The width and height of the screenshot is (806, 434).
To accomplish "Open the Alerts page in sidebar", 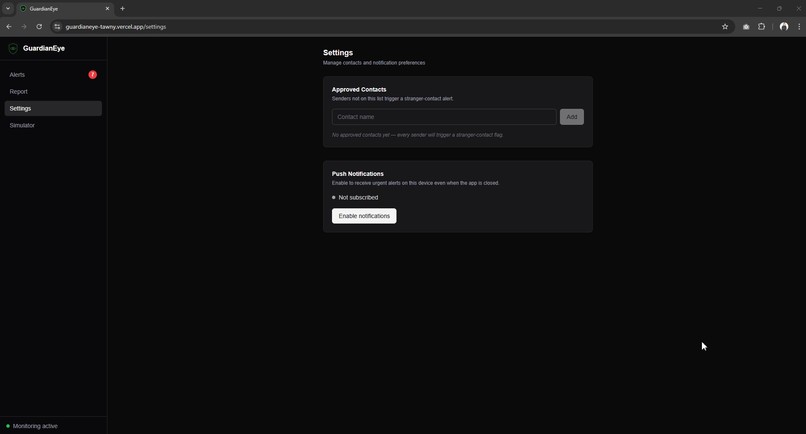I will click(53, 75).
